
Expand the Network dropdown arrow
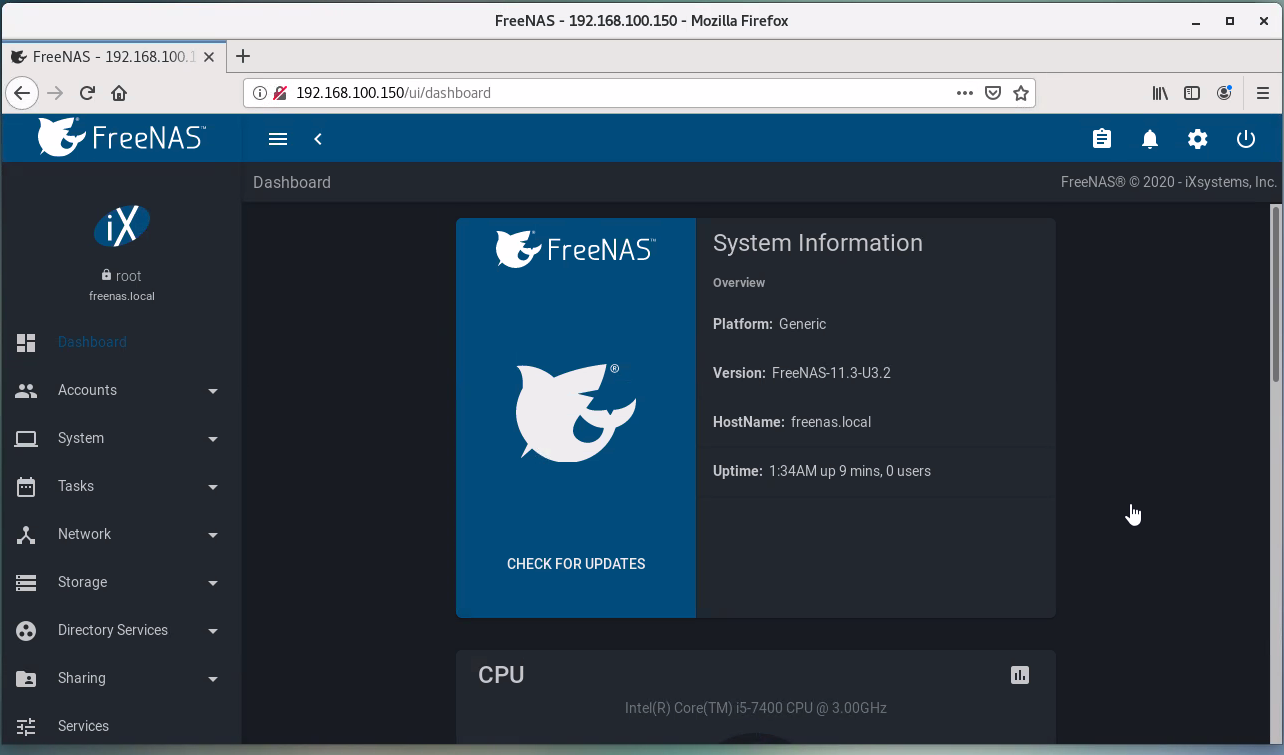(213, 535)
